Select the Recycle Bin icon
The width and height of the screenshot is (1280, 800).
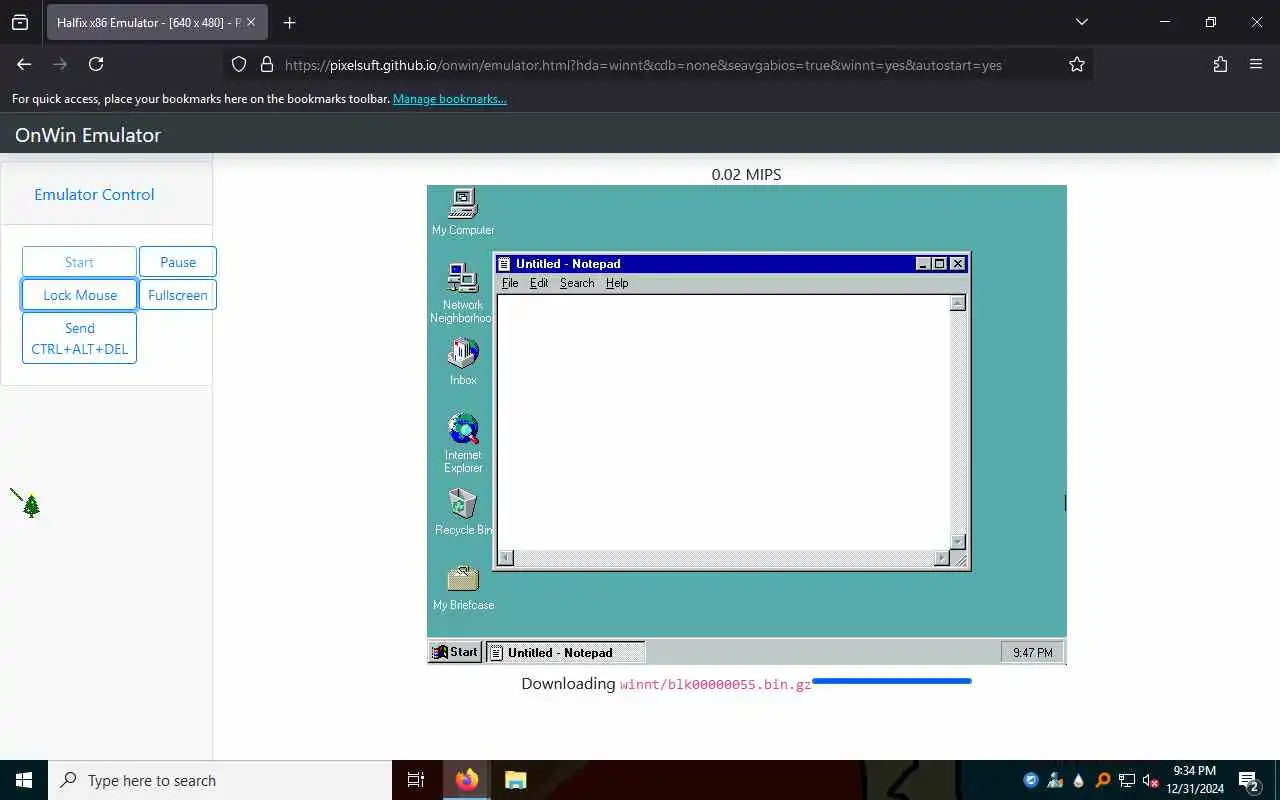[x=463, y=511]
